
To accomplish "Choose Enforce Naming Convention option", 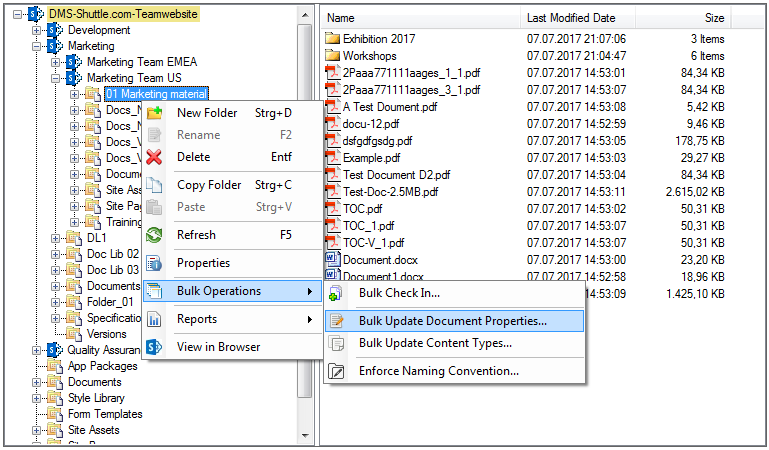I will [x=454, y=371].
